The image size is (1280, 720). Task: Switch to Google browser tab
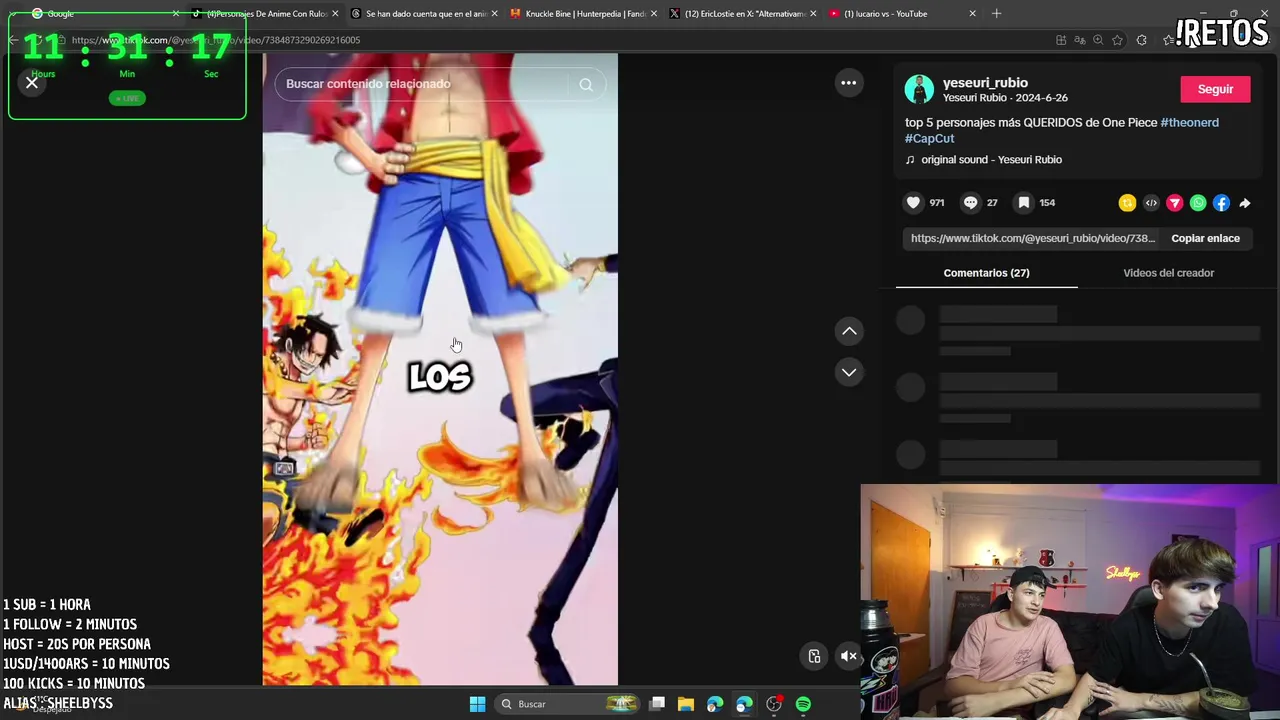tap(104, 13)
